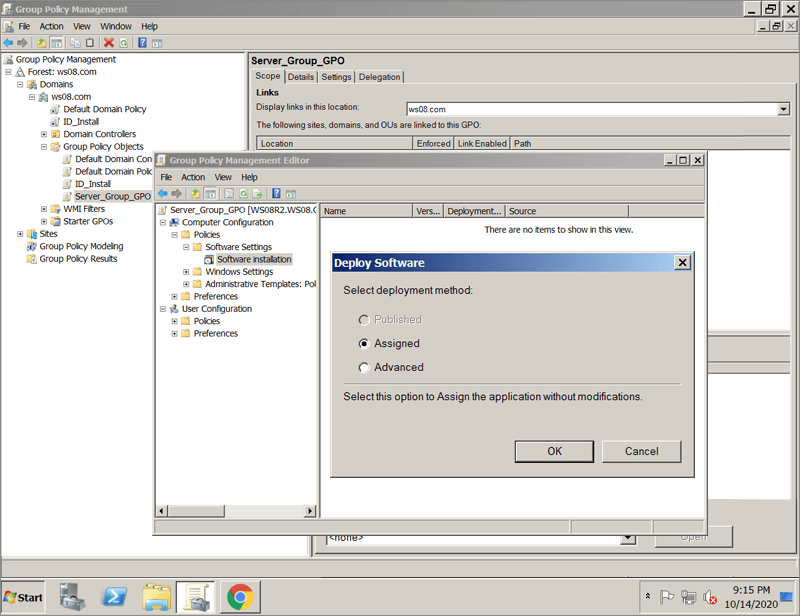Click volume icon in system tray
800x616 pixels.
pos(710,597)
